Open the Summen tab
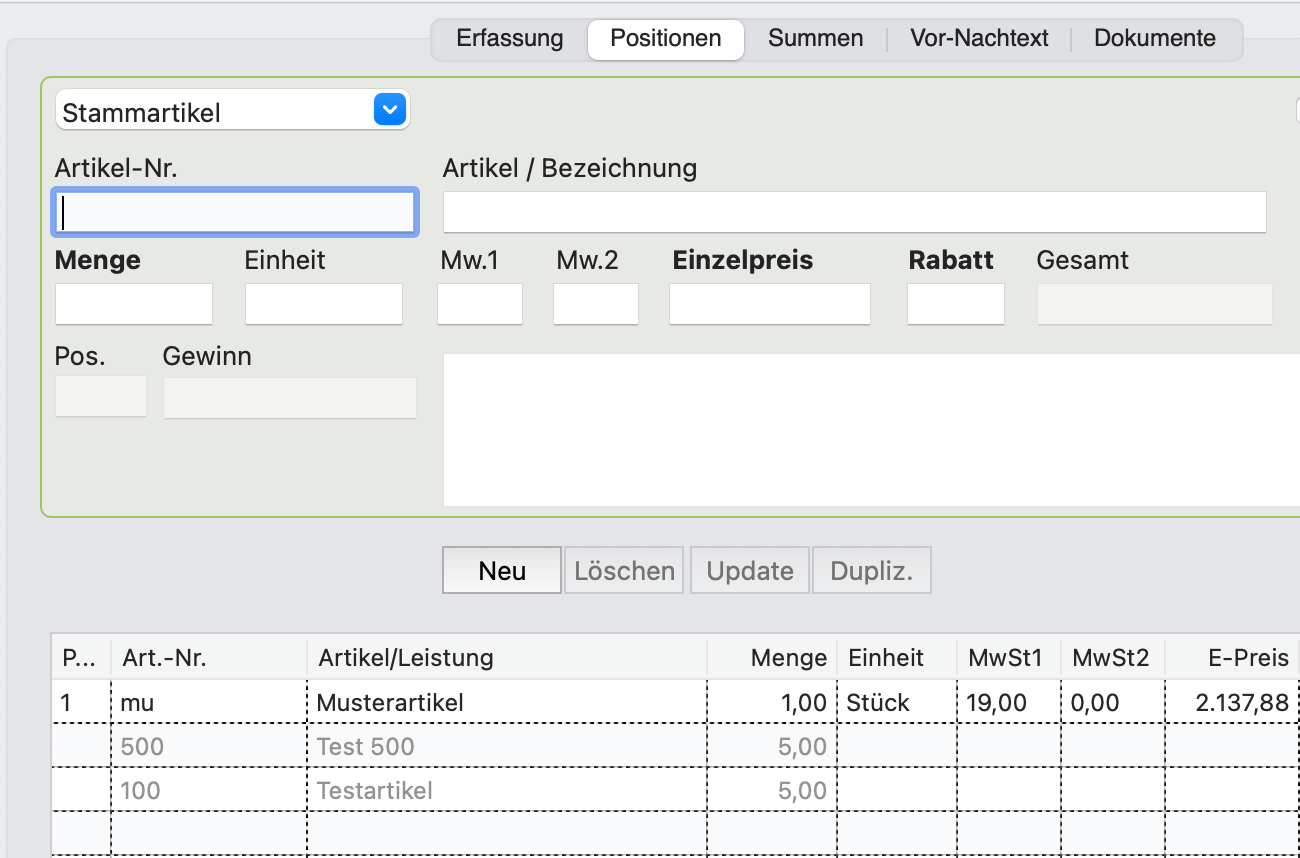 click(x=815, y=38)
